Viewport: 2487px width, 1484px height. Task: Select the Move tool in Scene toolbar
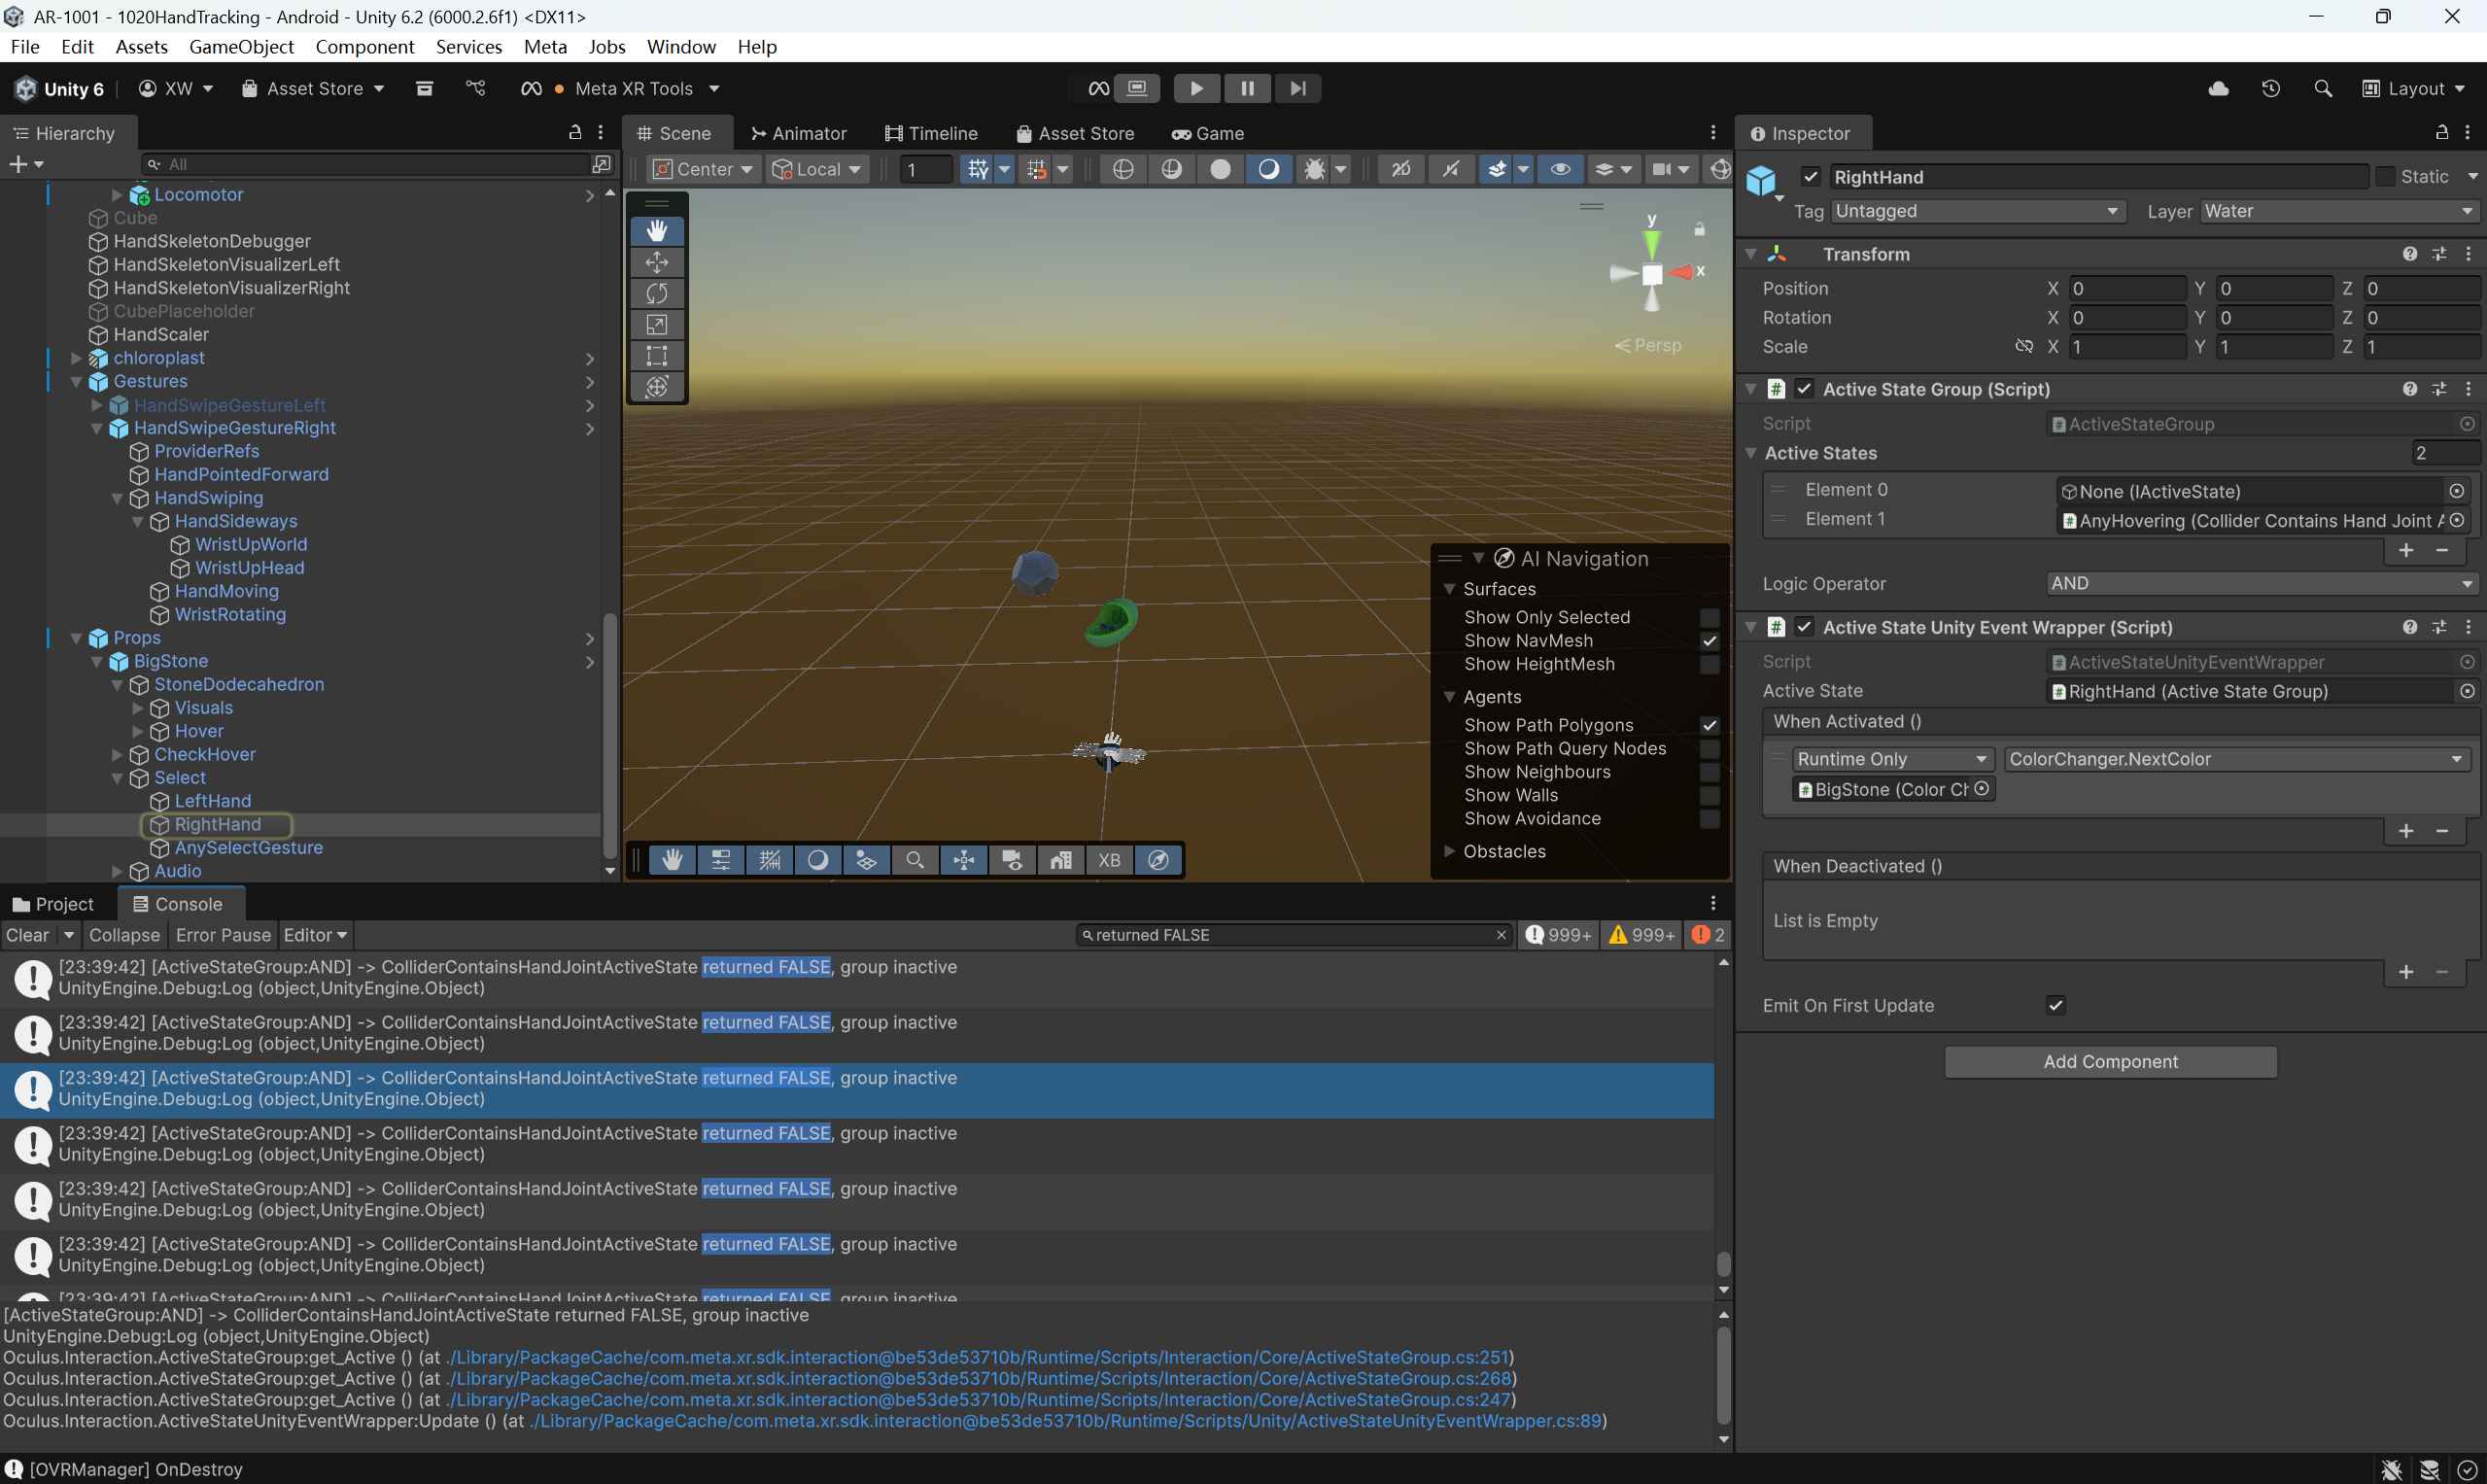pos(657,262)
